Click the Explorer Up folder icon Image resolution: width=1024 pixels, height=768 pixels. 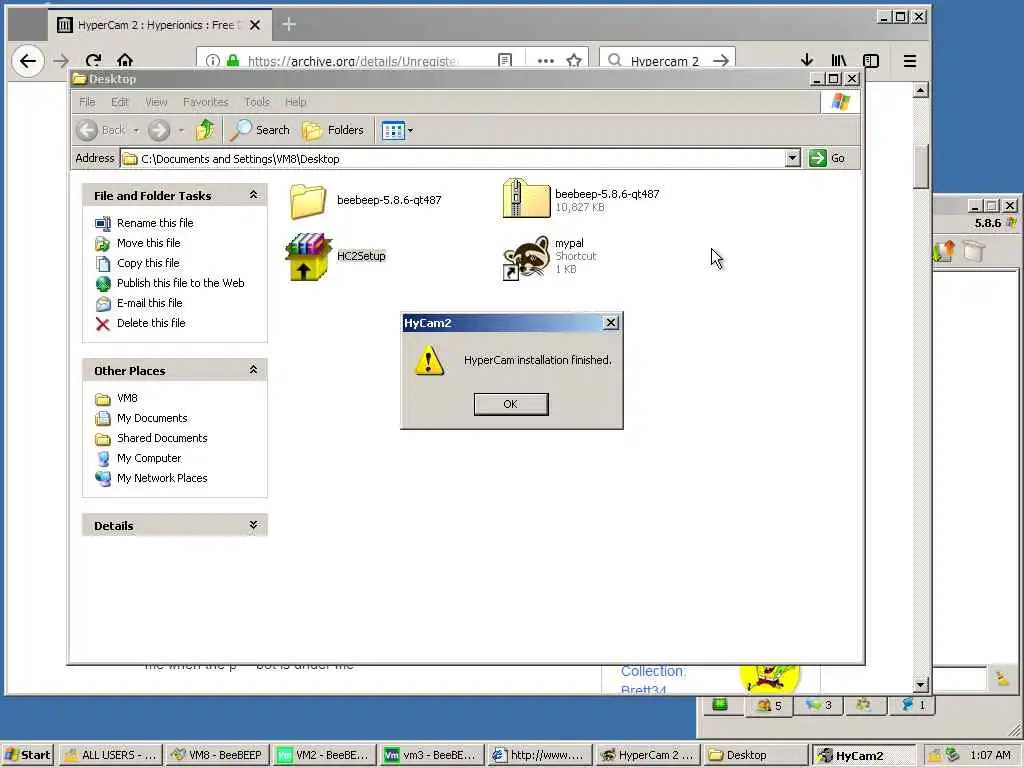click(205, 130)
